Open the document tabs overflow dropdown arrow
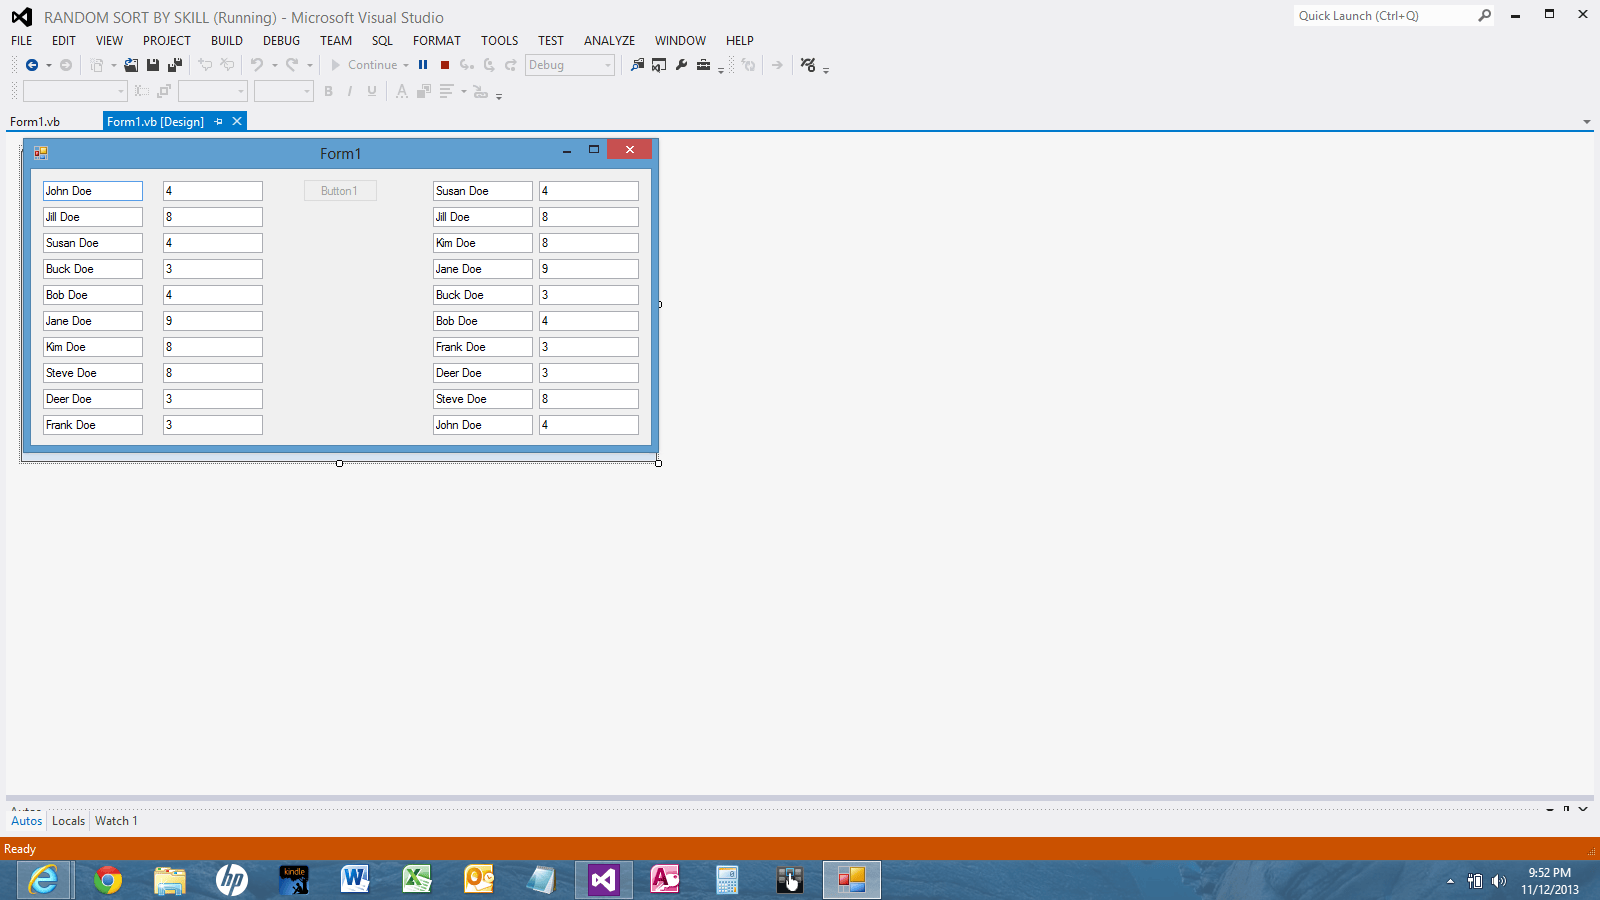This screenshot has height=900, width=1600. [x=1587, y=122]
